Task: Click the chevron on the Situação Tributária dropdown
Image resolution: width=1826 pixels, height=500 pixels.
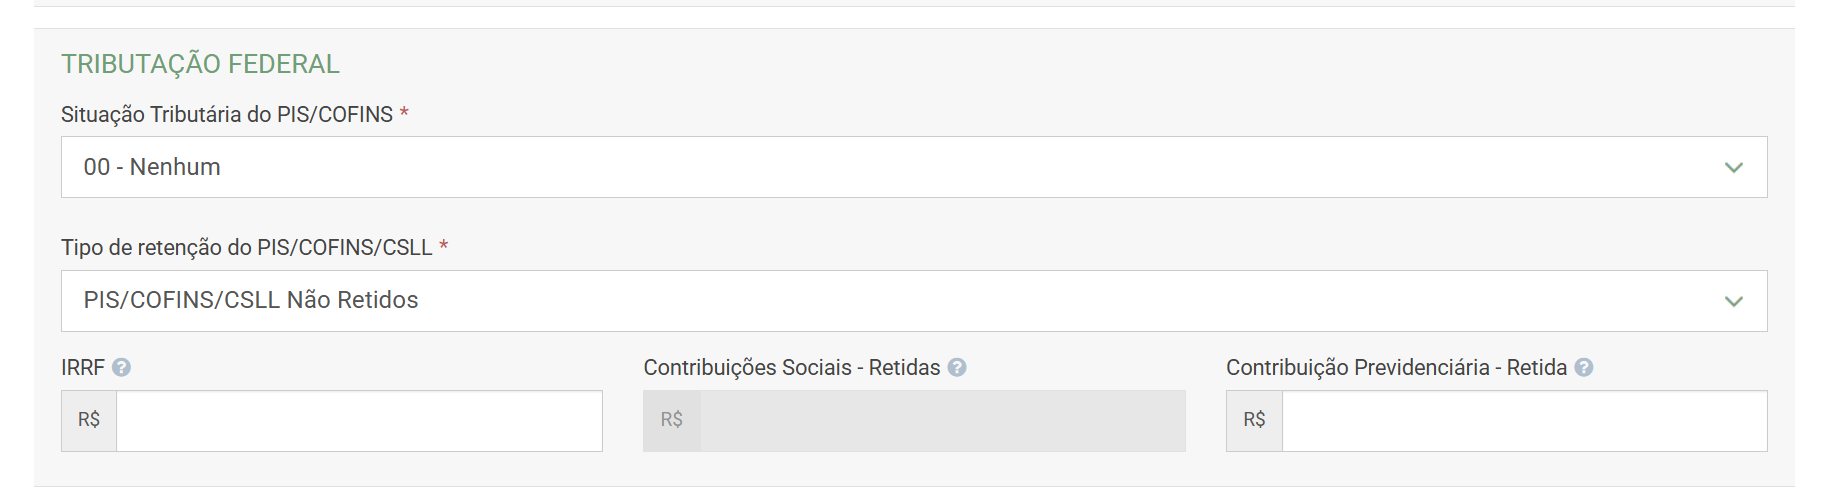Action: (x=1734, y=168)
